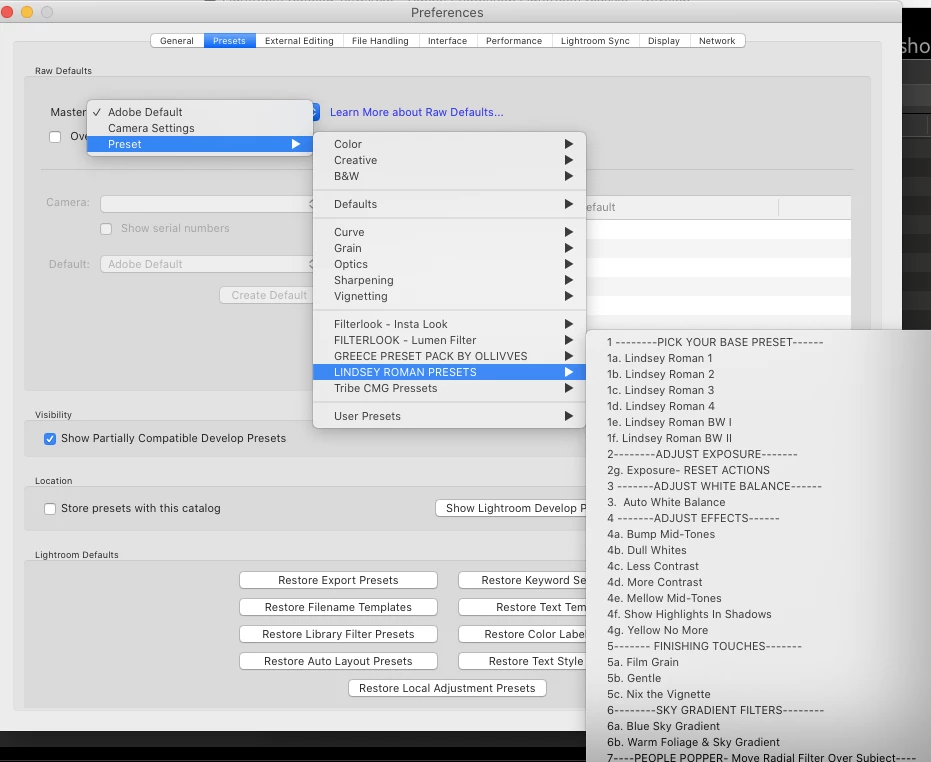This screenshot has width=931, height=762.
Task: Expand the B&W preset group
Action: point(449,176)
